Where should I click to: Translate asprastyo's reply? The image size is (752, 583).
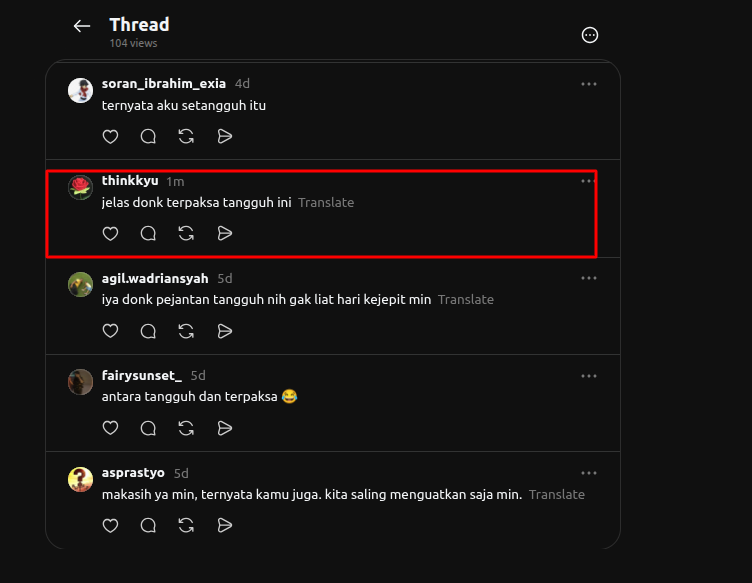pyautogui.click(x=557, y=494)
